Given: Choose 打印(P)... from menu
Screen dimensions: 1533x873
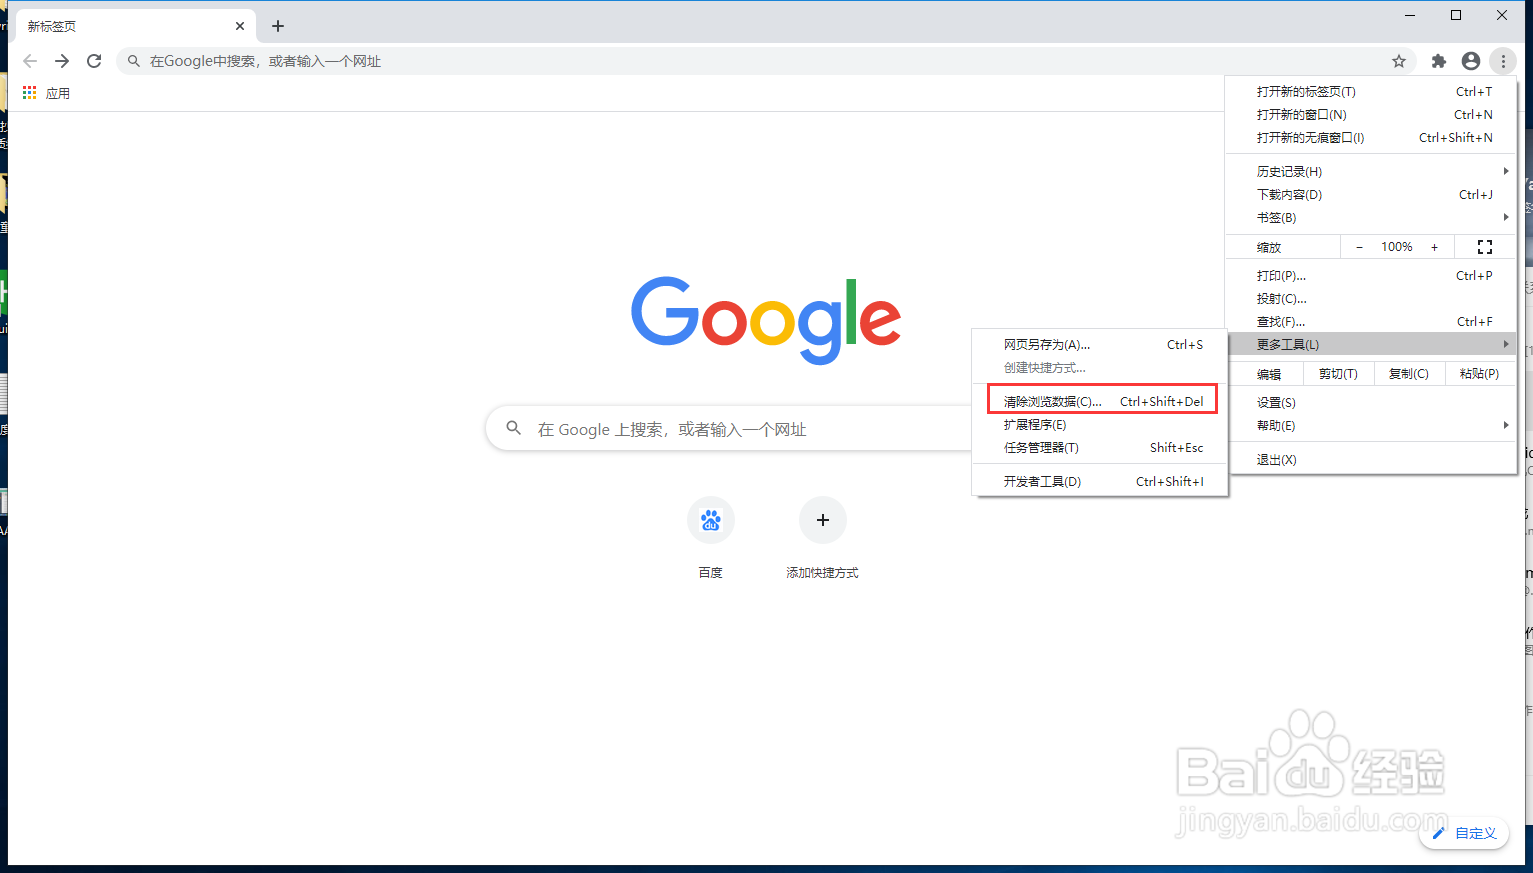Looking at the screenshot, I should pos(1371,275).
